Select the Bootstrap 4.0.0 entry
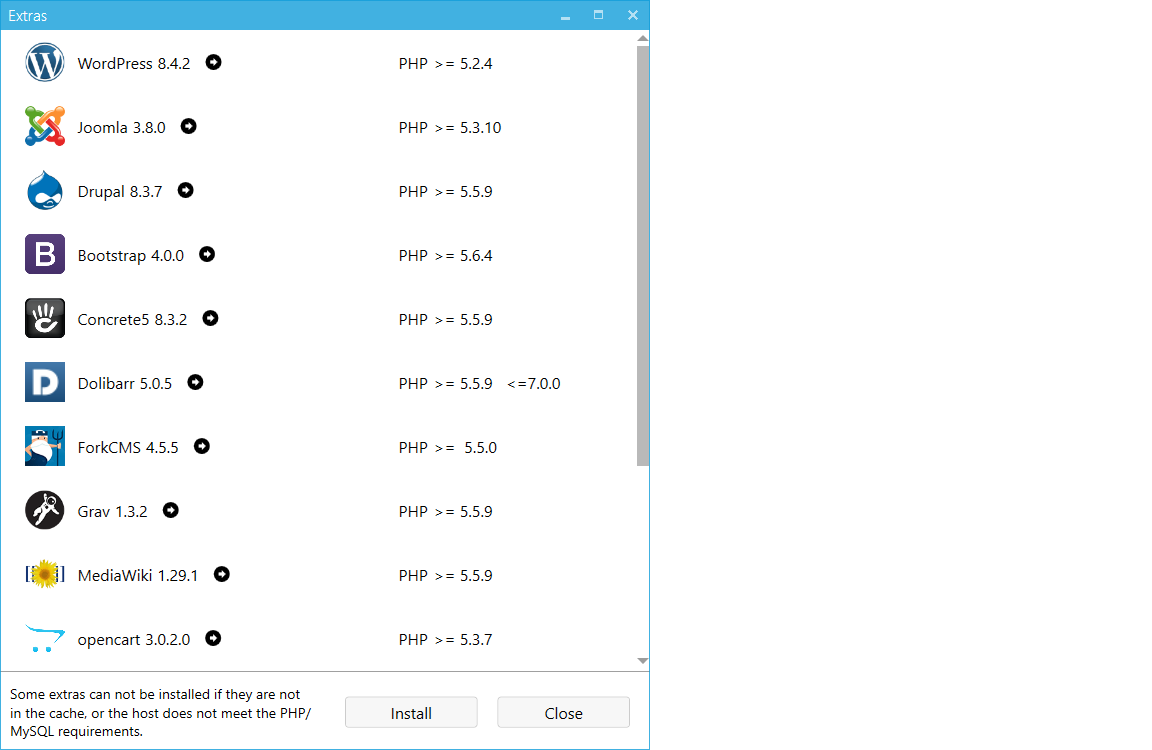The width and height of the screenshot is (1152, 750). tap(131, 256)
